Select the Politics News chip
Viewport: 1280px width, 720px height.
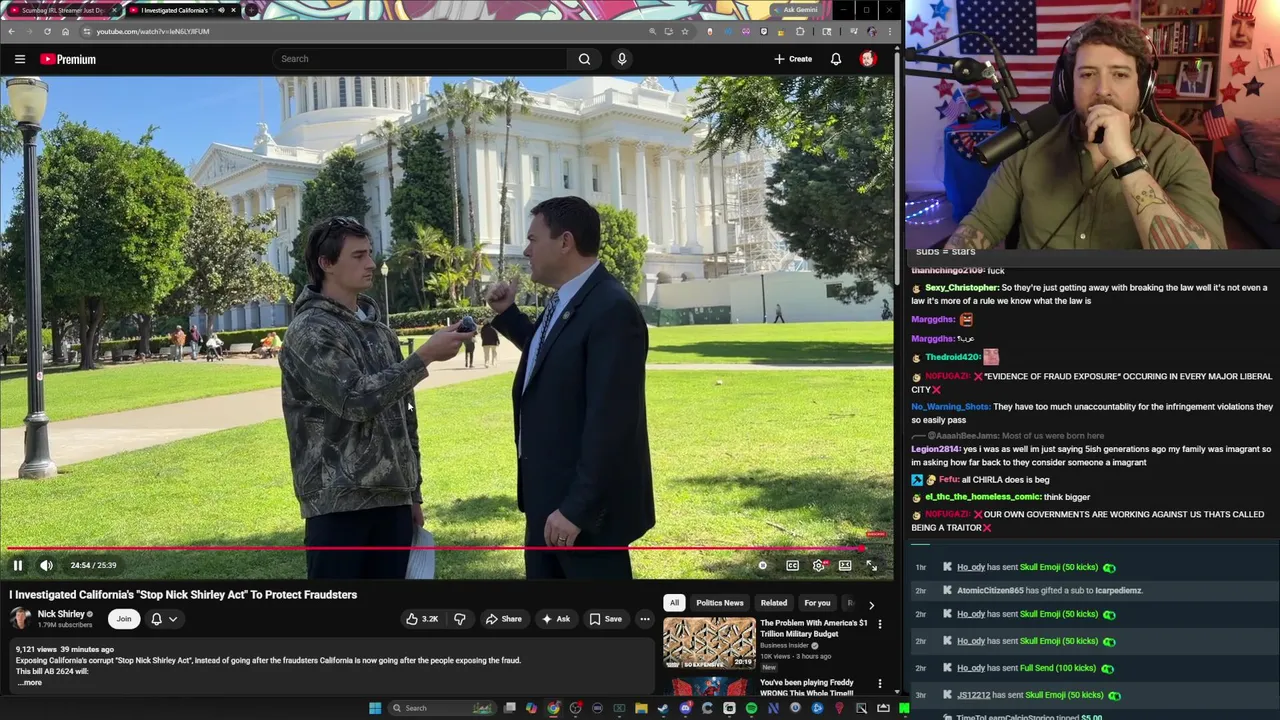(x=720, y=603)
